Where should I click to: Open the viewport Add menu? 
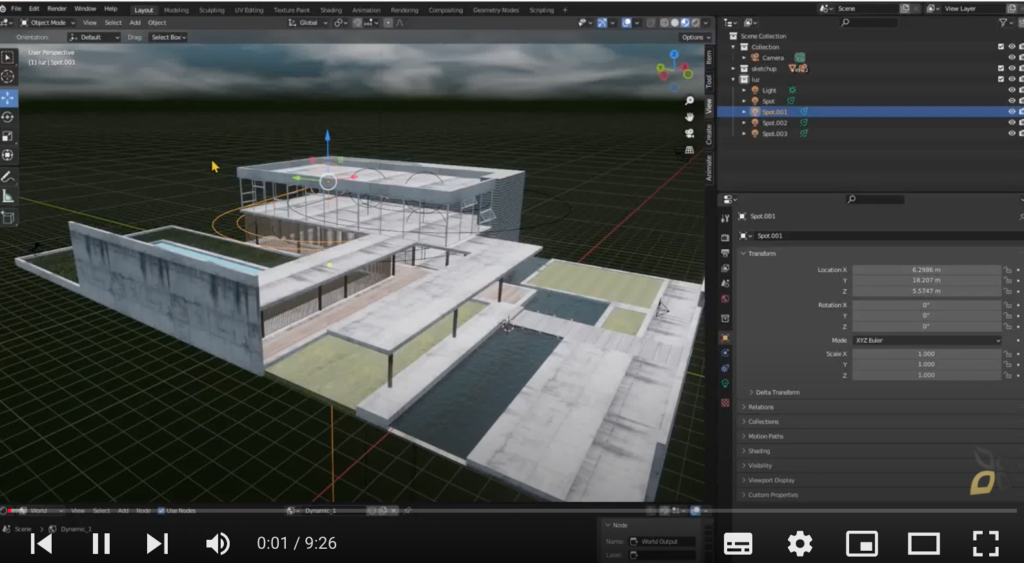click(135, 23)
